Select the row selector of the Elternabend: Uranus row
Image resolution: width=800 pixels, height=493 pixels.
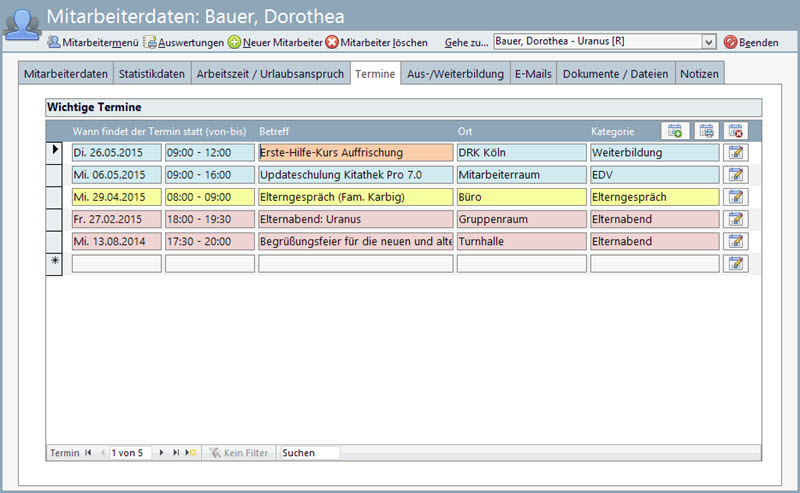[55, 219]
